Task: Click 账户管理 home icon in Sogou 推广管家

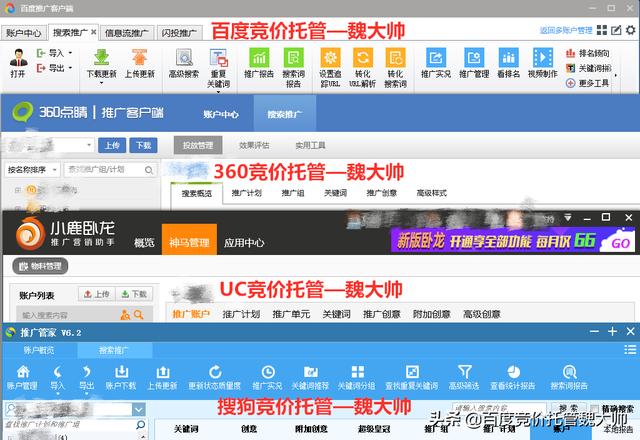Action: 23,372
